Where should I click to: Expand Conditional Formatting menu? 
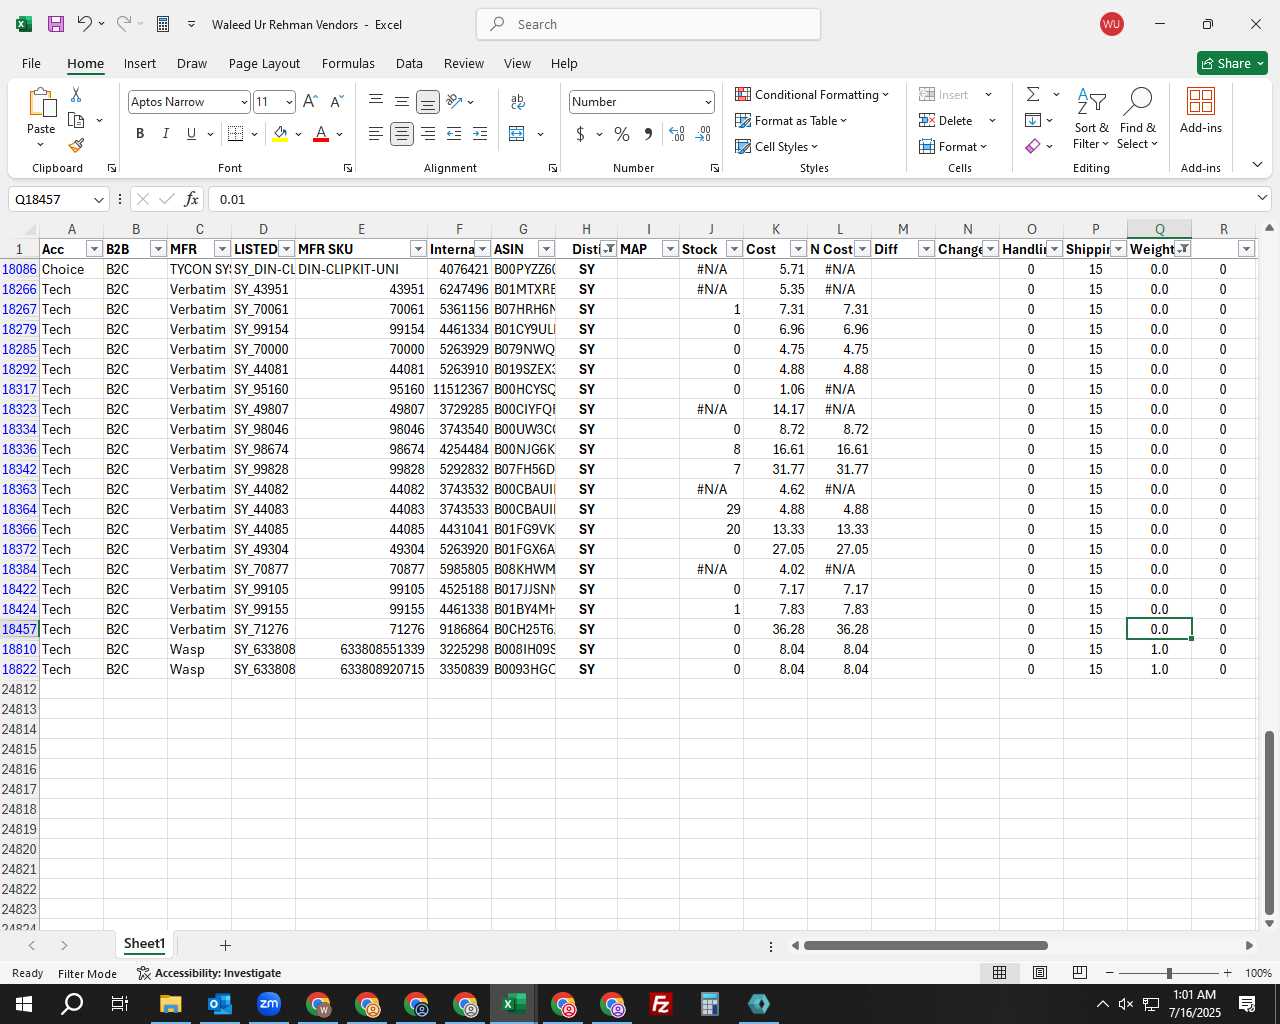pos(812,94)
